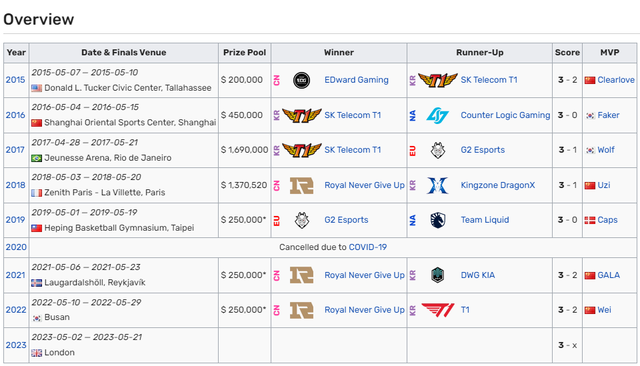Open the COVID-19 link

tap(368, 247)
